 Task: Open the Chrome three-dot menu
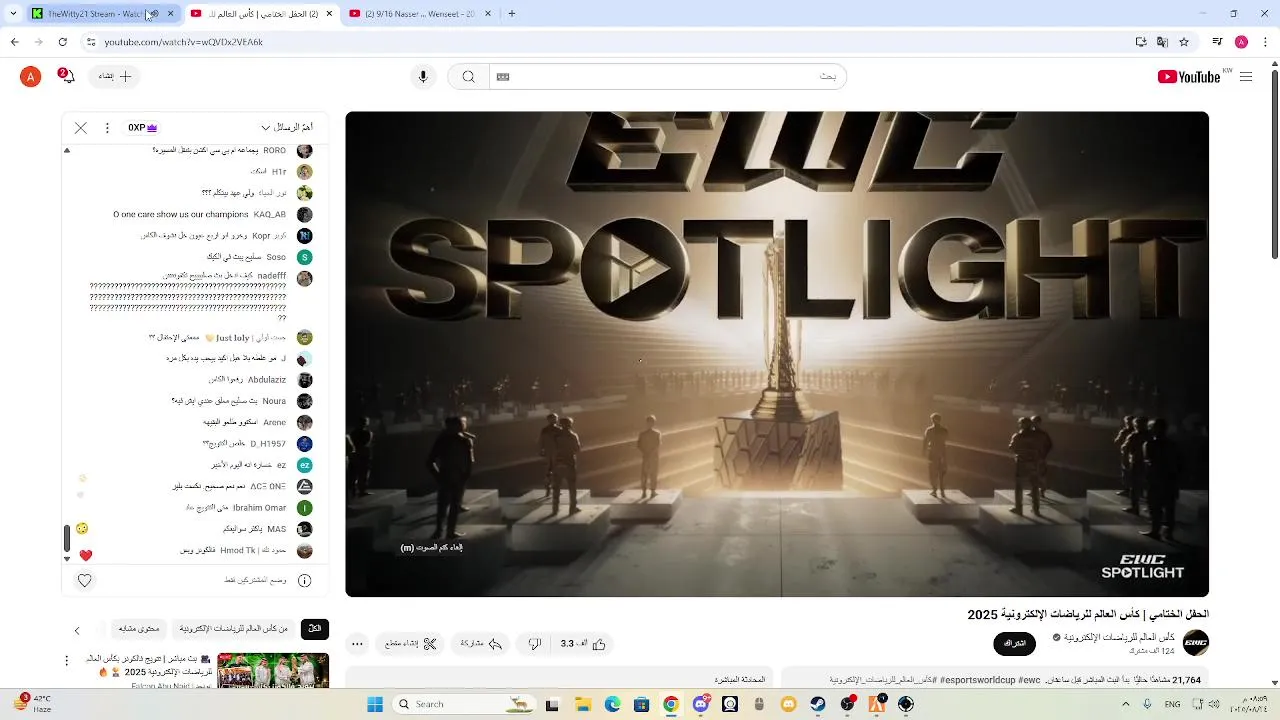coord(1263,42)
